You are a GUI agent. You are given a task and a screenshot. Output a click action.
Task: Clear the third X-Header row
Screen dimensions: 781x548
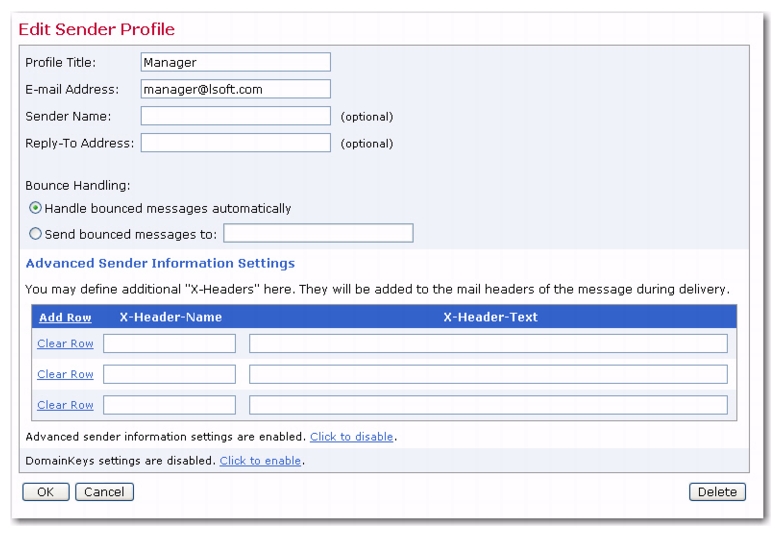tap(65, 406)
